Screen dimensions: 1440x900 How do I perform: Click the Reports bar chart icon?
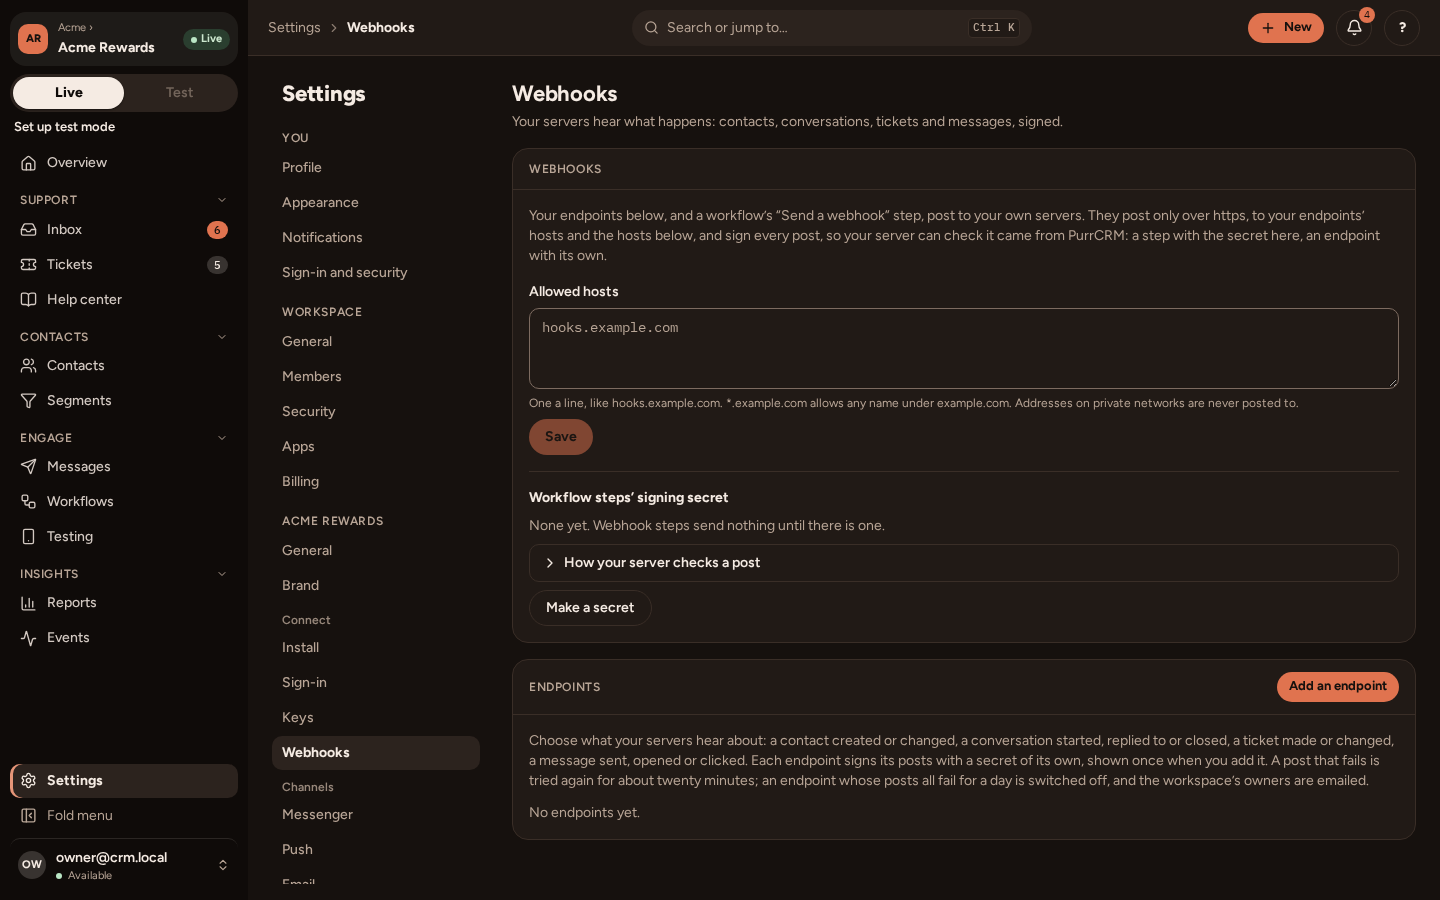[x=29, y=603]
